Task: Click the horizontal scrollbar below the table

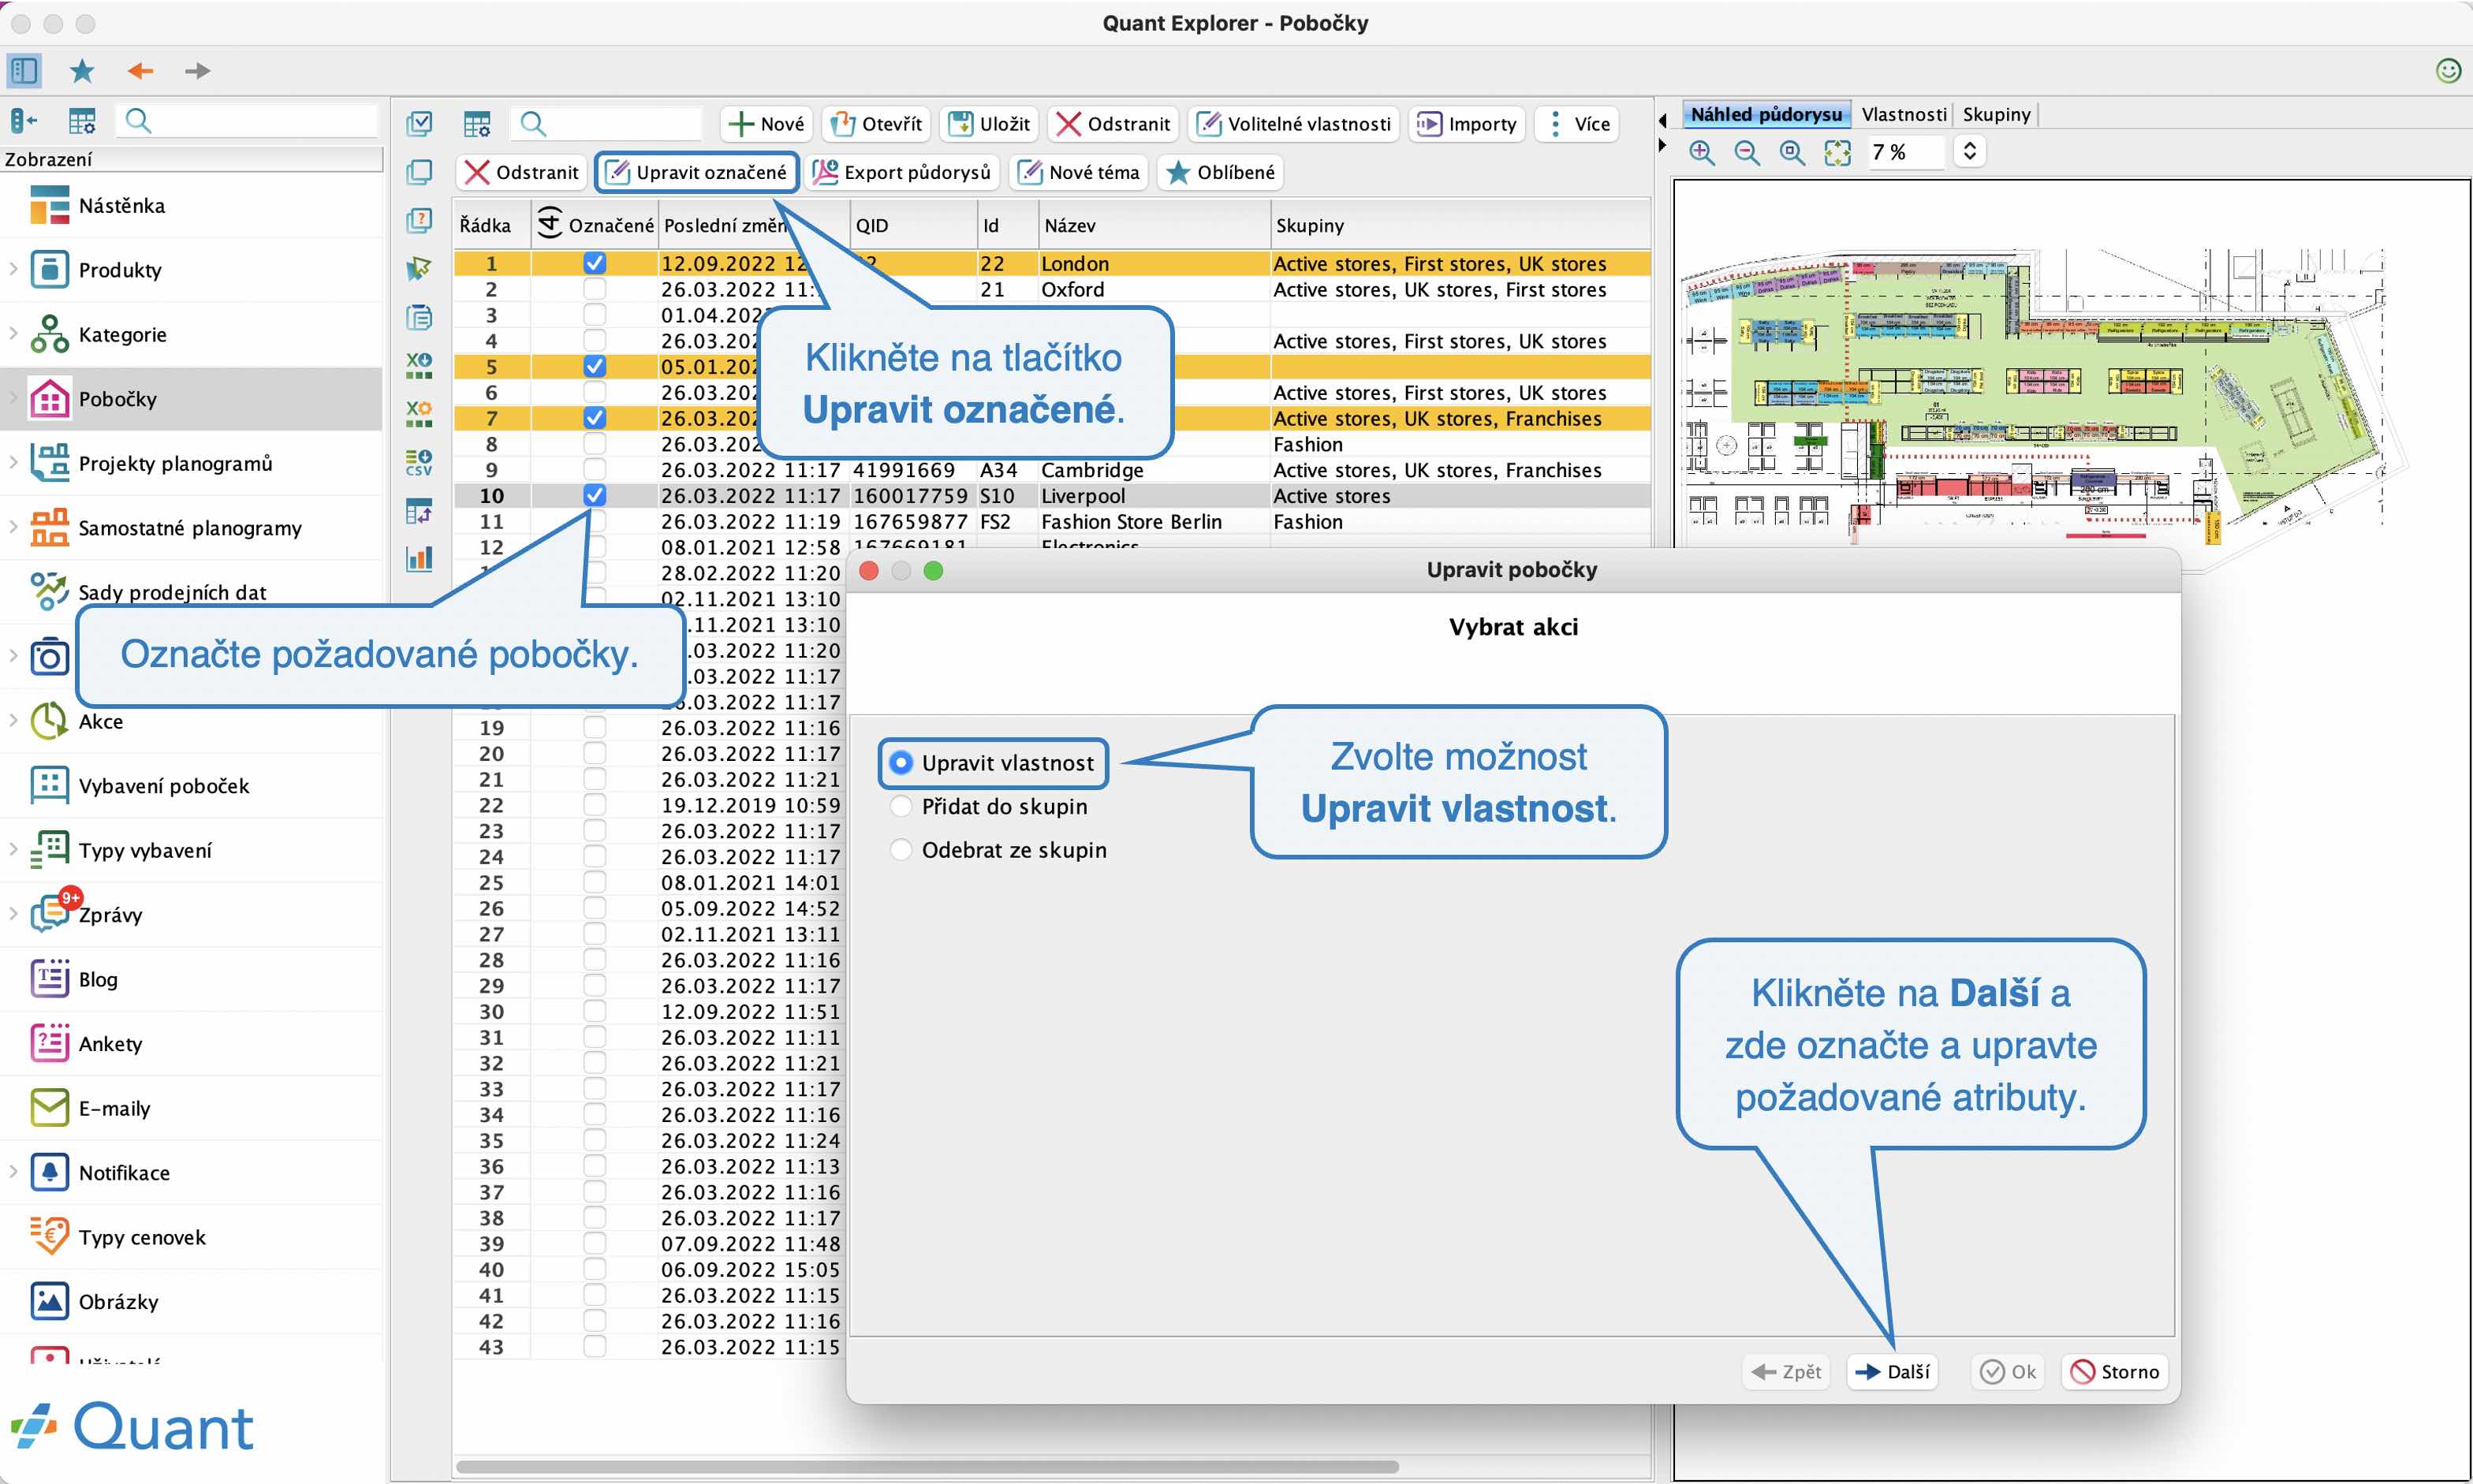Action: click(927, 1467)
